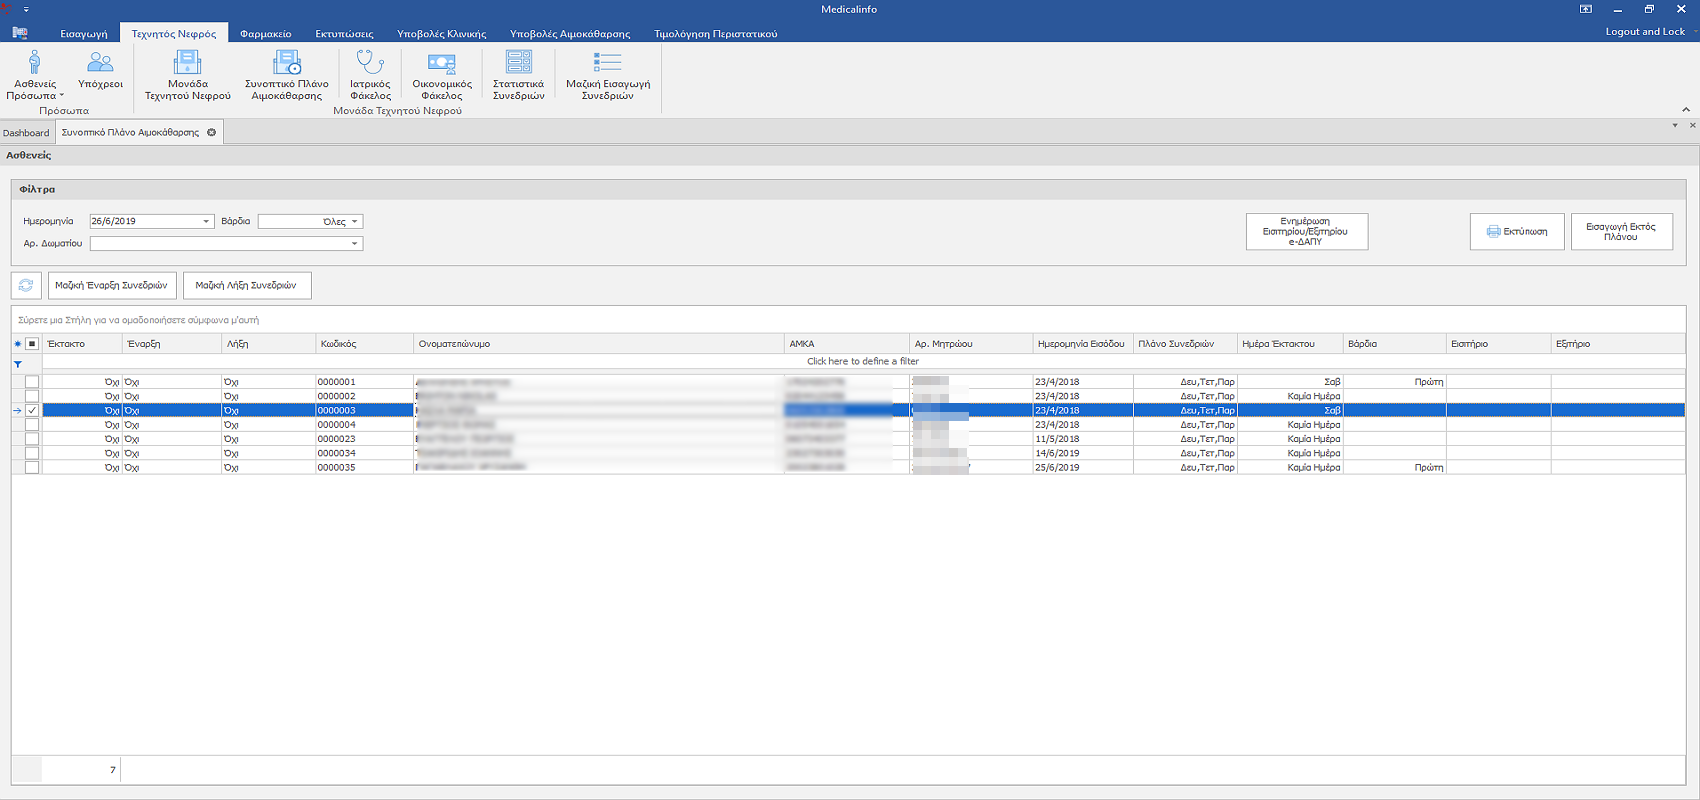
Task: Click the refresh icon button above grid
Action: (26, 285)
